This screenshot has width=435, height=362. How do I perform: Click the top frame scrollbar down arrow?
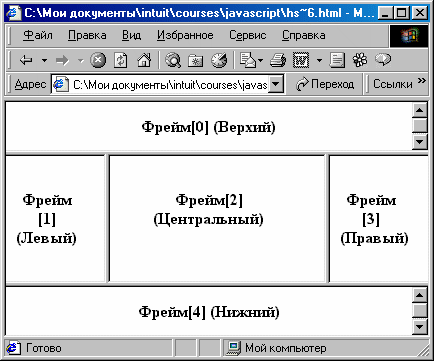[420, 142]
